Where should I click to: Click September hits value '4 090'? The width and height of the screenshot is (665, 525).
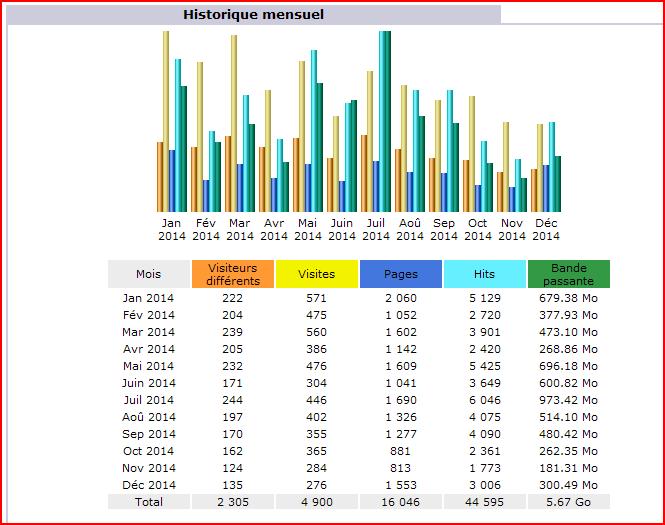[x=485, y=434]
